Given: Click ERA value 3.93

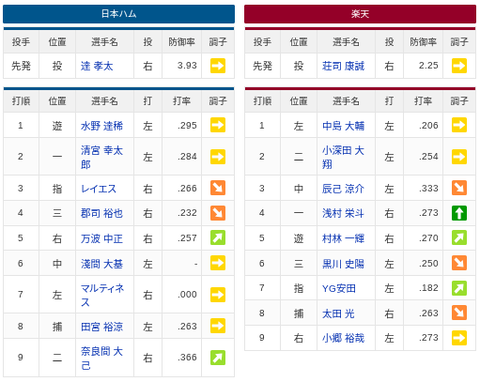Looking at the screenshot, I should (x=187, y=66).
